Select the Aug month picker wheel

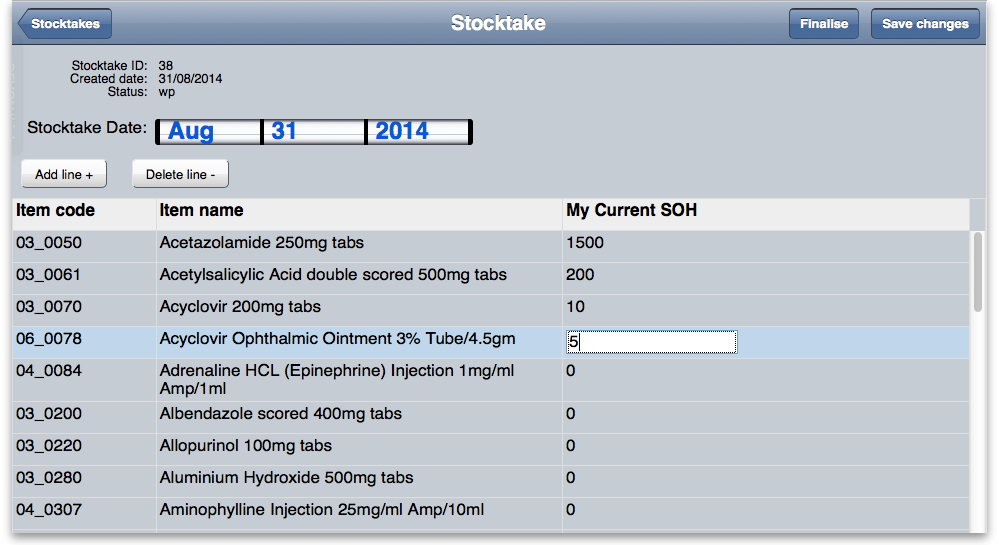tap(208, 131)
